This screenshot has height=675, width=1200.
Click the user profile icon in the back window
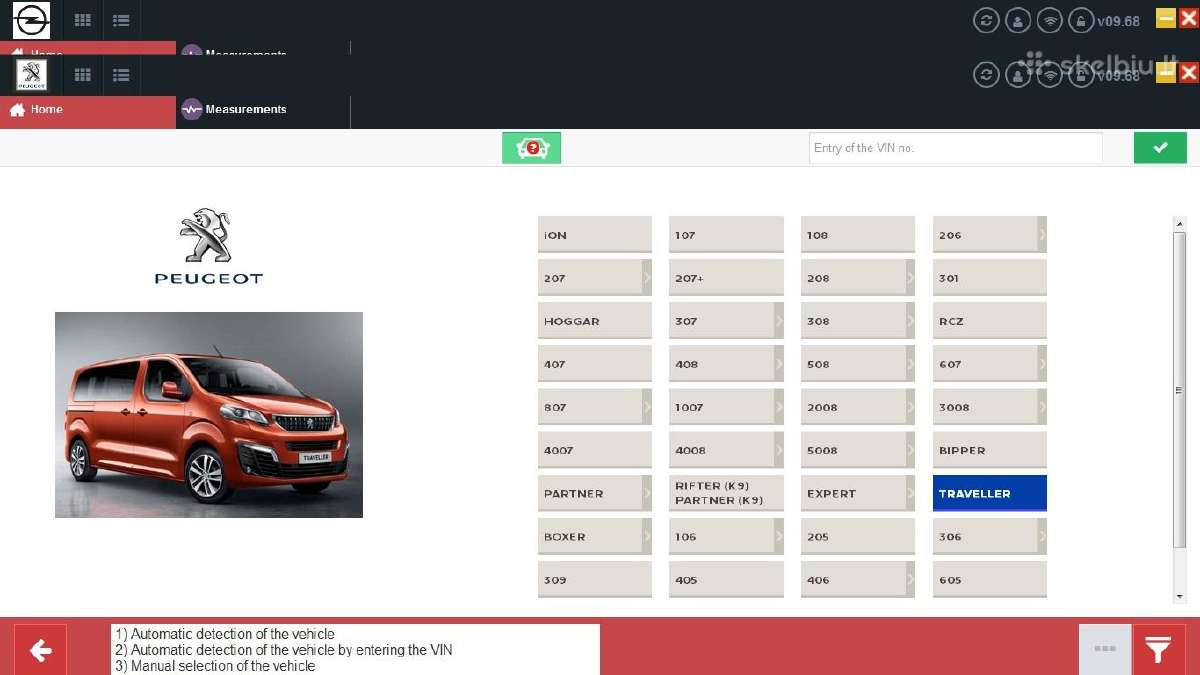coord(1018,20)
